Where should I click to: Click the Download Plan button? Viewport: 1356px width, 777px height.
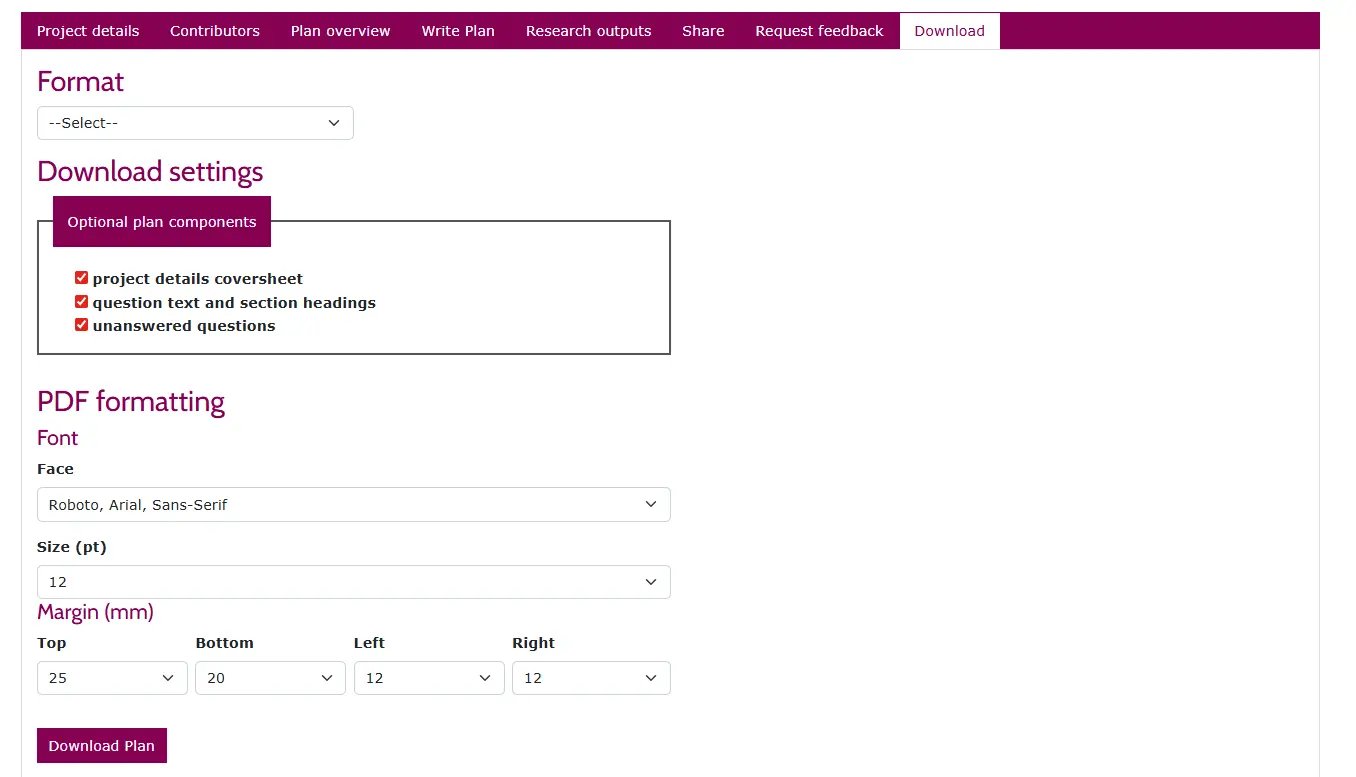coord(102,746)
